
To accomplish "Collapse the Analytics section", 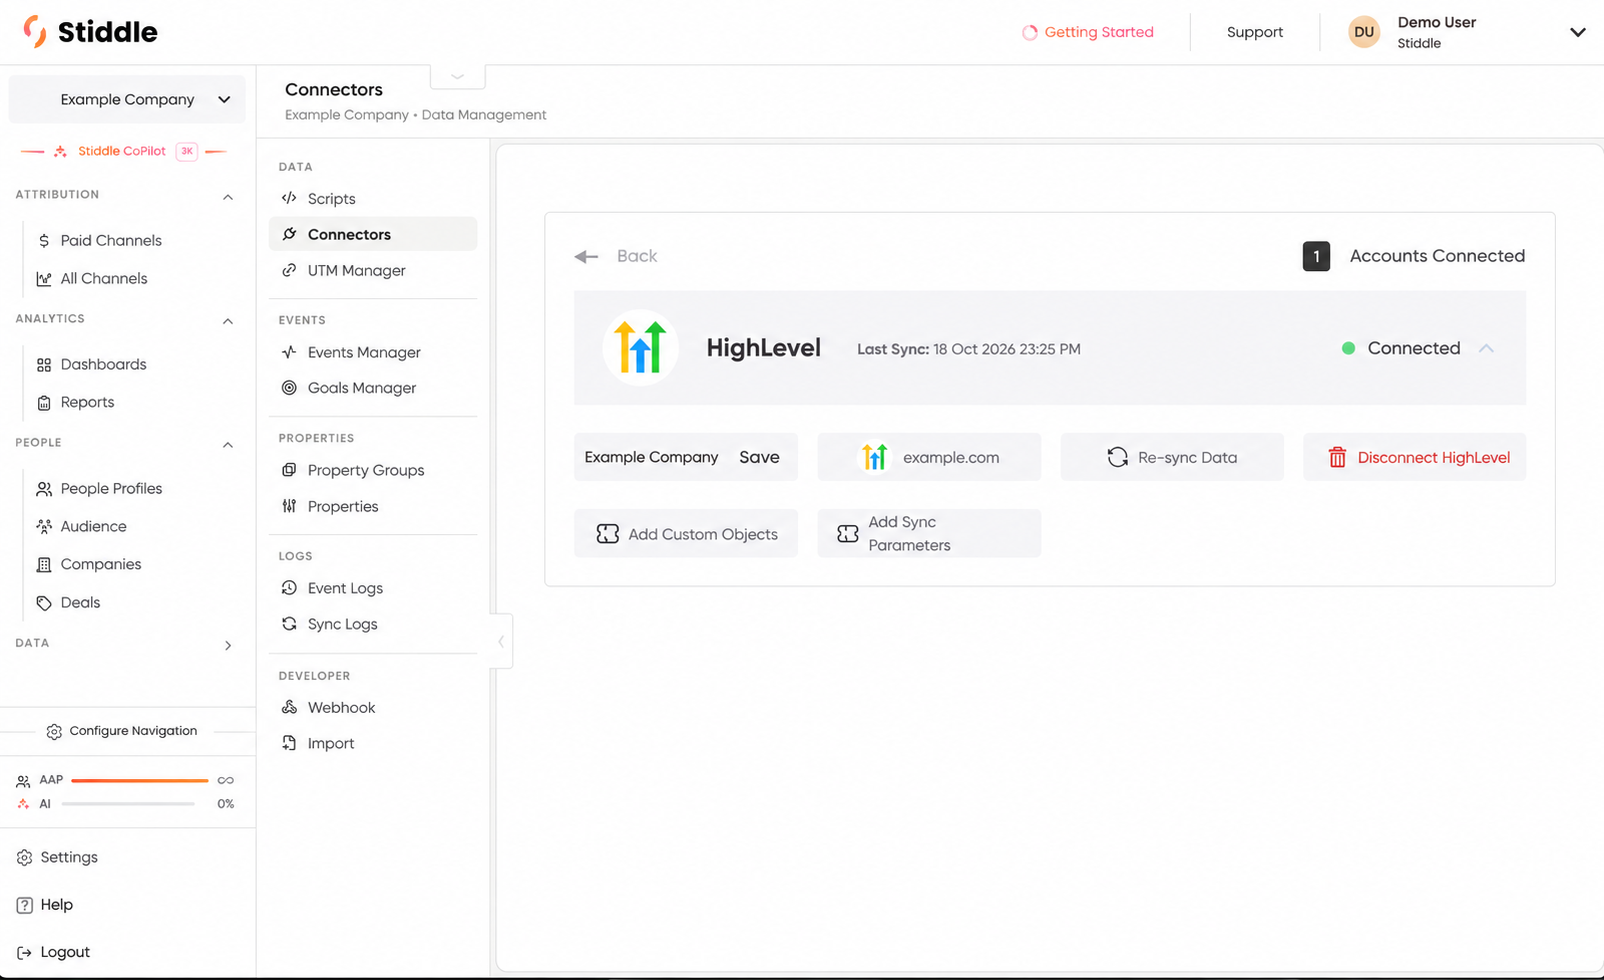I will (228, 321).
